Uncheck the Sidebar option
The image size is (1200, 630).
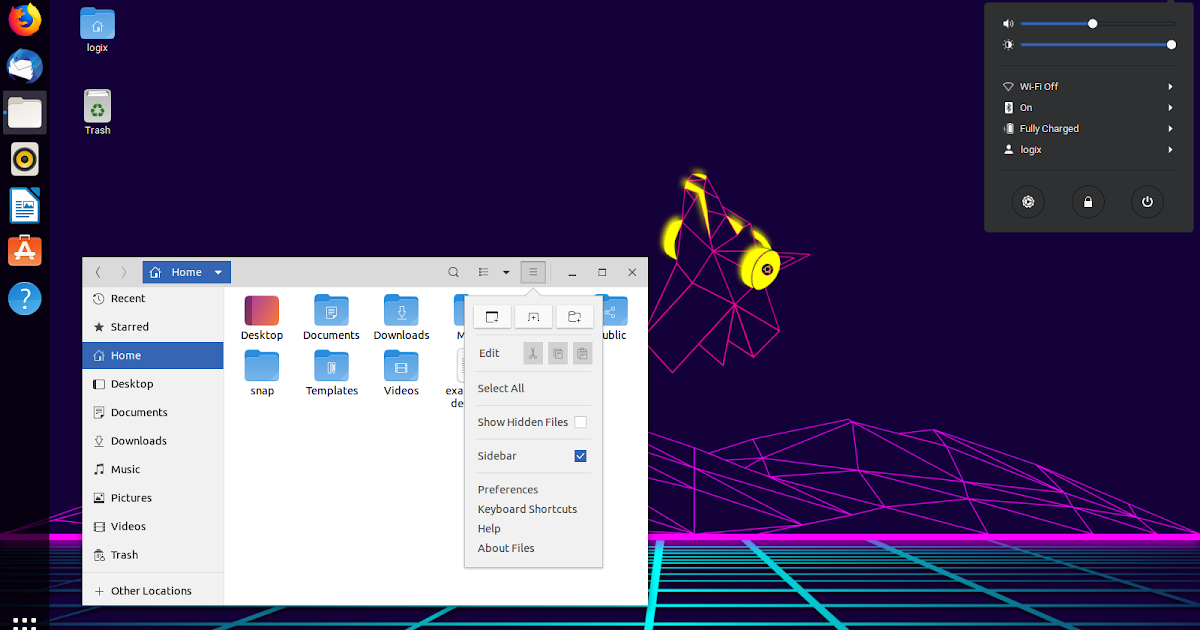click(580, 455)
